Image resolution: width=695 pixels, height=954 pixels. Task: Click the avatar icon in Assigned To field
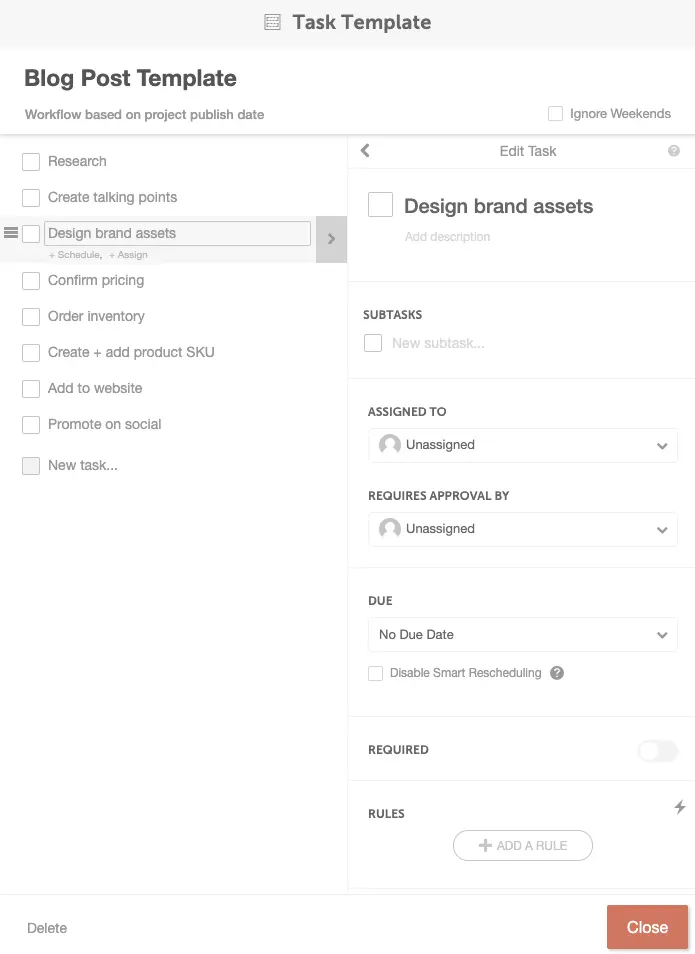[x=389, y=445]
